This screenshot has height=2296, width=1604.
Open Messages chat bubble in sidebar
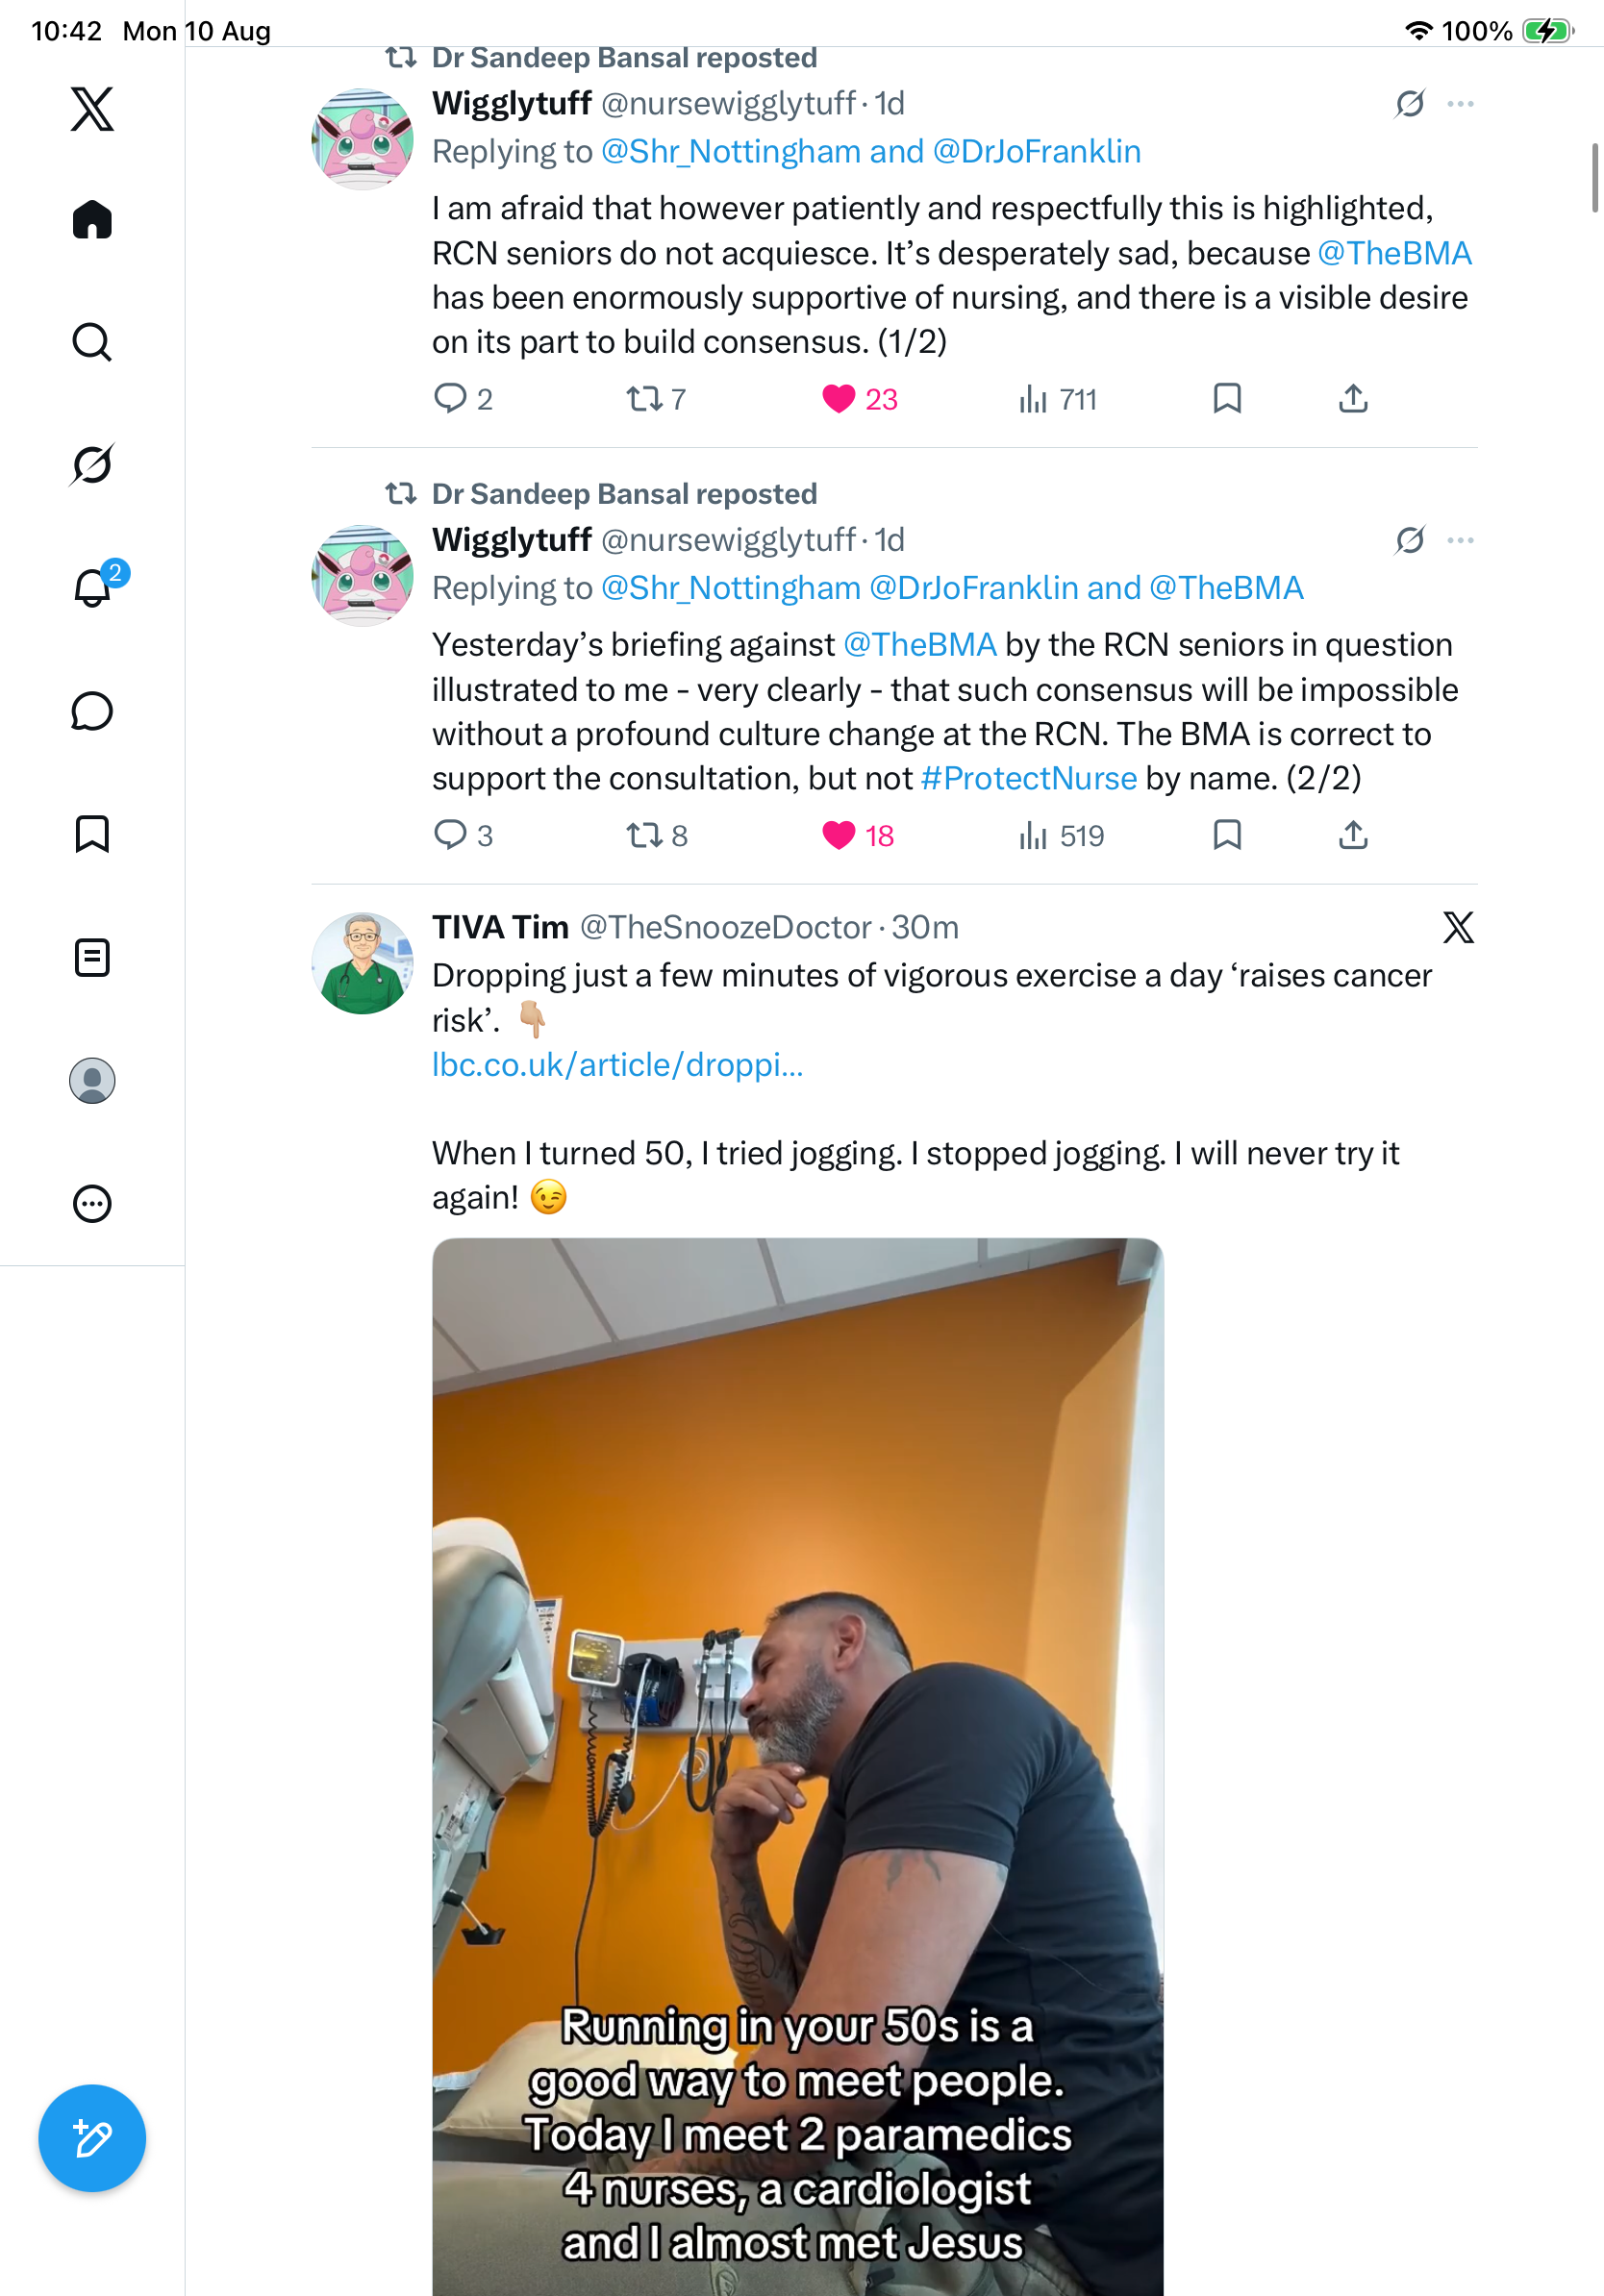click(x=92, y=711)
